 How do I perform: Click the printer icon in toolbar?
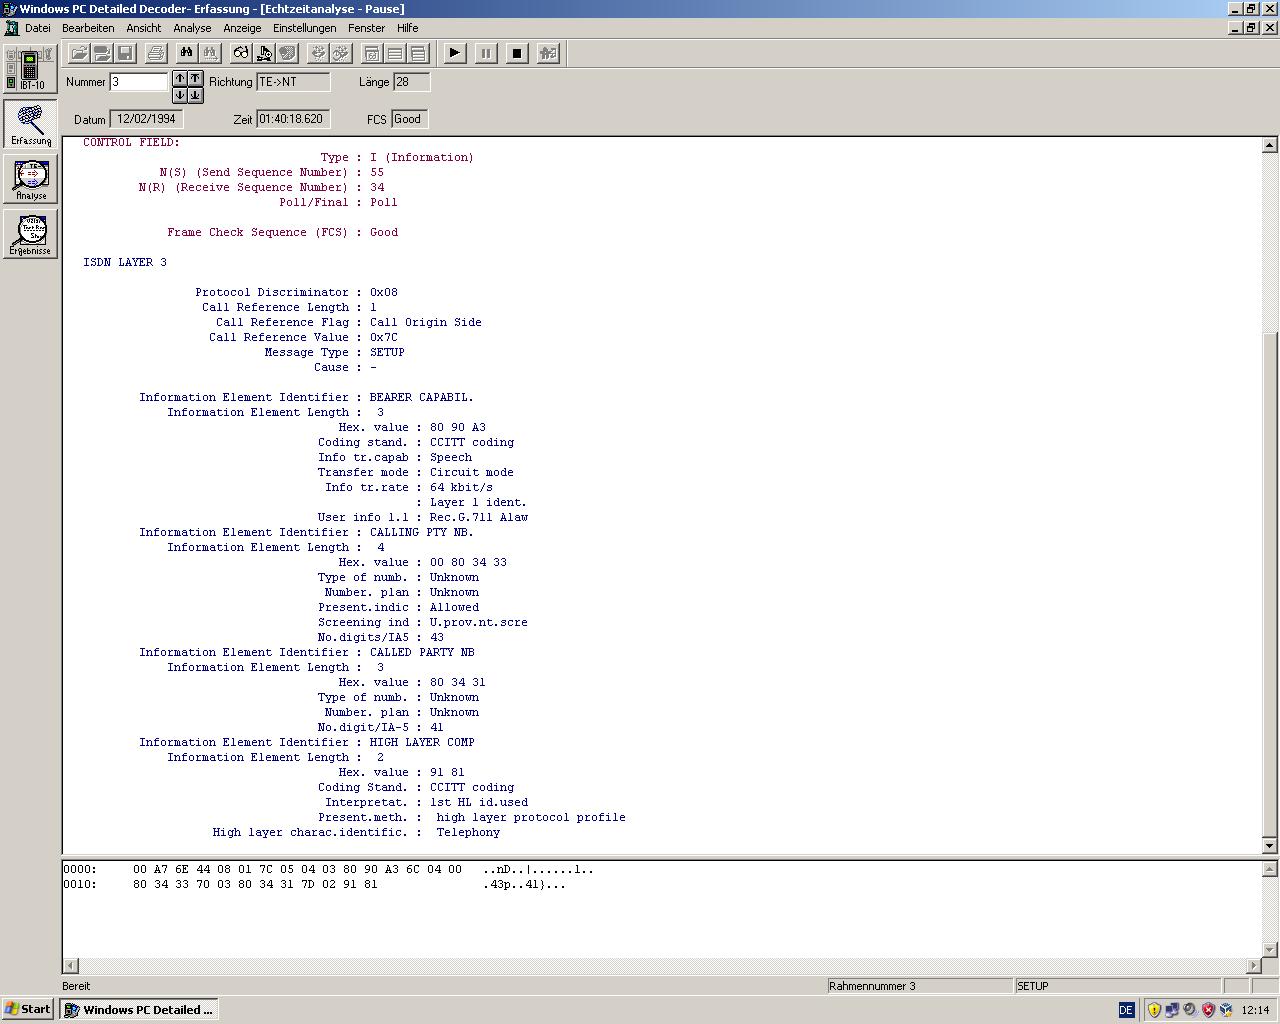pos(156,53)
